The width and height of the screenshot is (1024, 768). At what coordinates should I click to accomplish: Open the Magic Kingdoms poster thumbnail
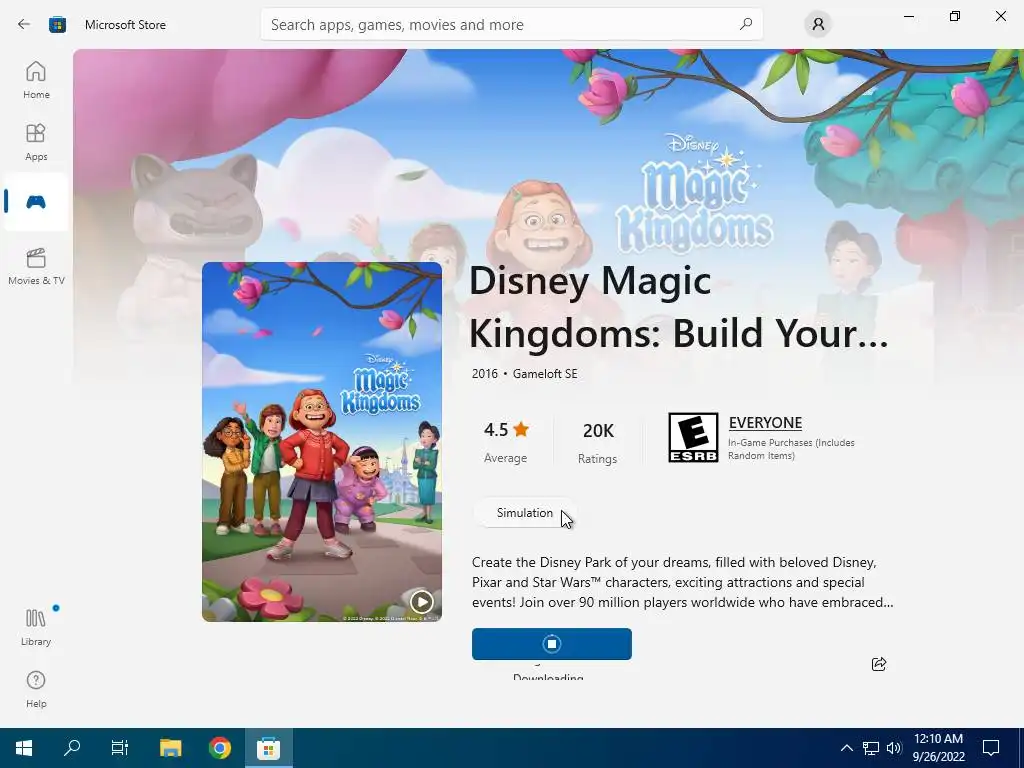click(x=322, y=441)
